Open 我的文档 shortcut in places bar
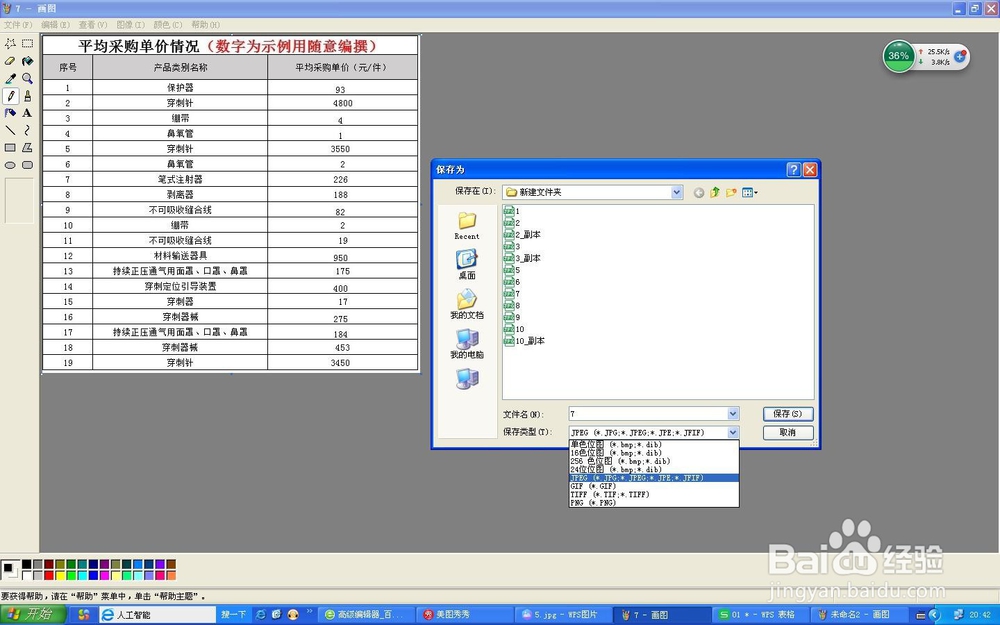This screenshot has width=1000, height=625. 467,304
